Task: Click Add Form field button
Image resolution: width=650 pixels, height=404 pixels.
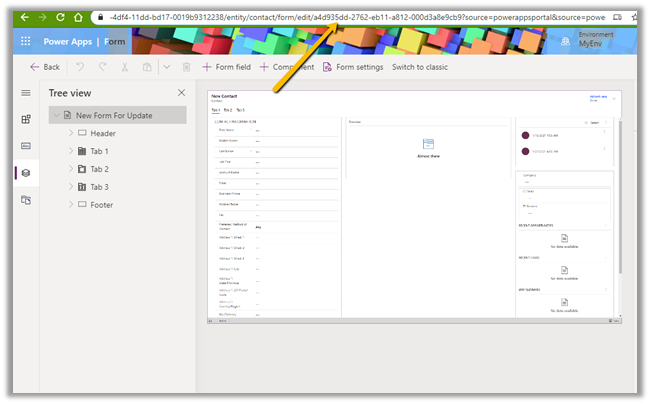Action: 226,67
